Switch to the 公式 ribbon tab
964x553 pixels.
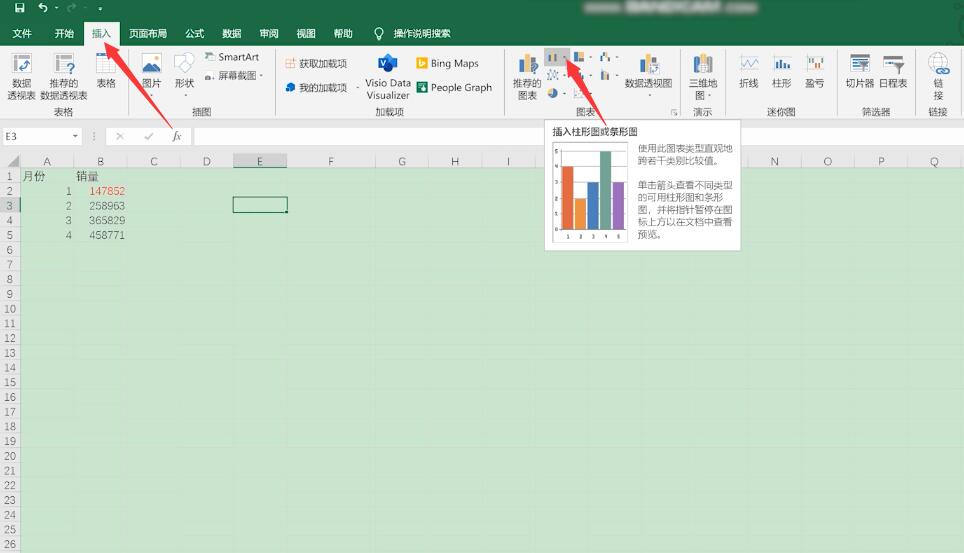194,33
